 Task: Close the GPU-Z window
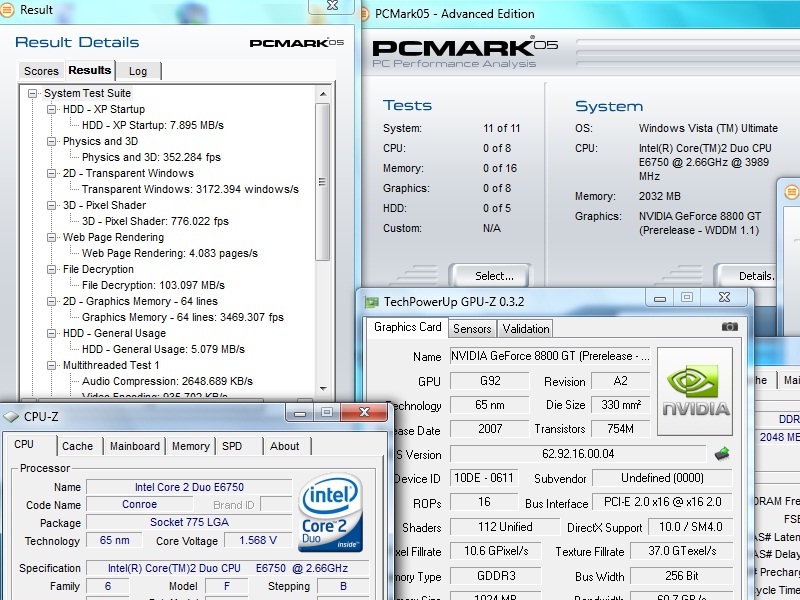pyautogui.click(x=724, y=297)
